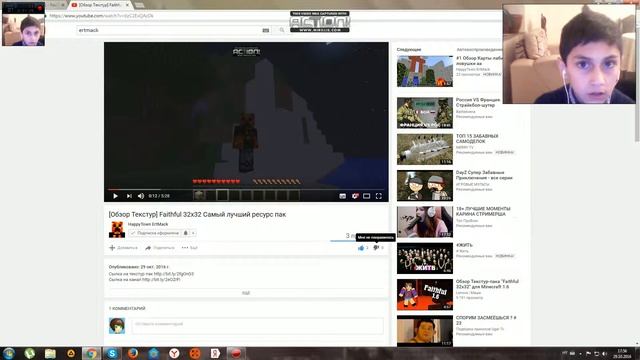Open Mozilla Firefox from taskbar

[x=133, y=353]
